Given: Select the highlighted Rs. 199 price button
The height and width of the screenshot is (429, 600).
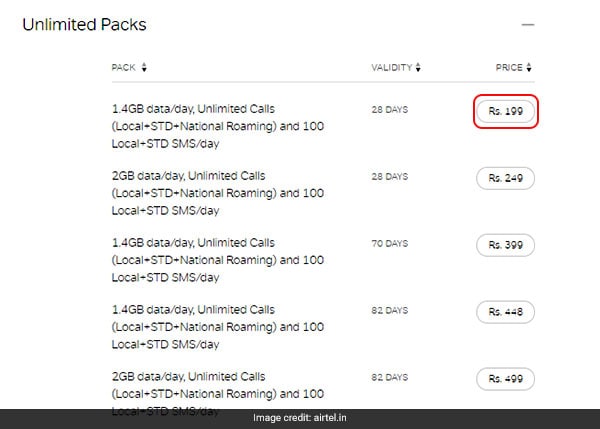Looking at the screenshot, I should tap(506, 112).
